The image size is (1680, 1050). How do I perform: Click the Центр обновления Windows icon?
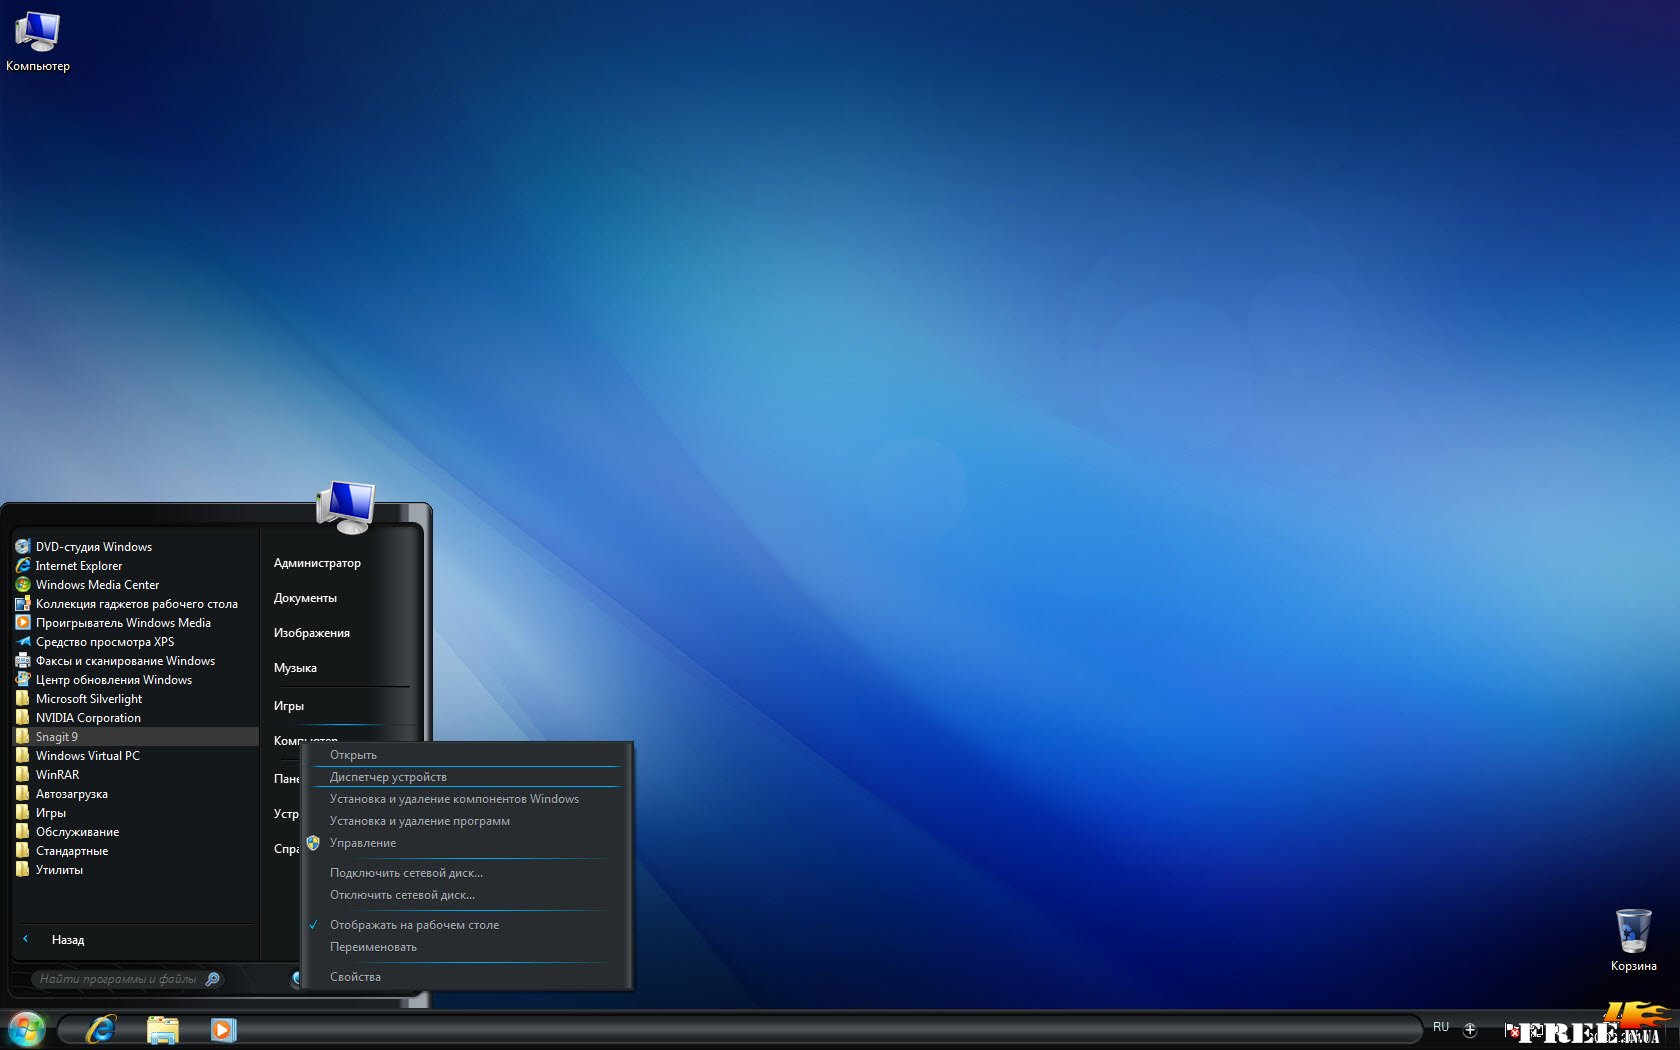(23, 680)
